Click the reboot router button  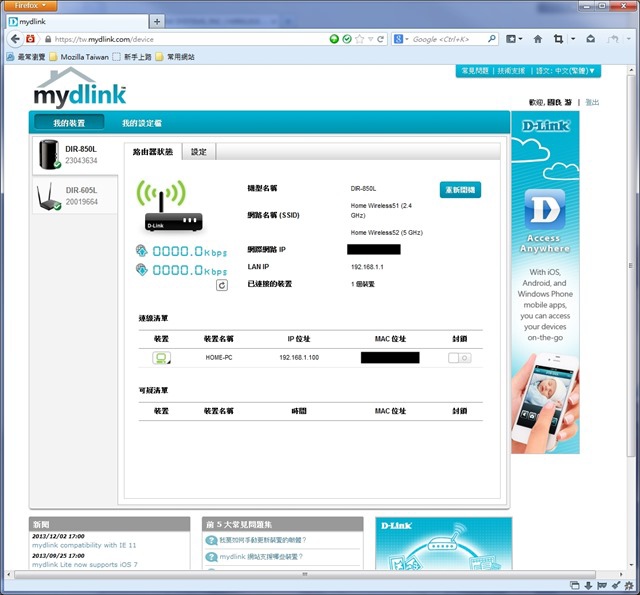(x=460, y=190)
